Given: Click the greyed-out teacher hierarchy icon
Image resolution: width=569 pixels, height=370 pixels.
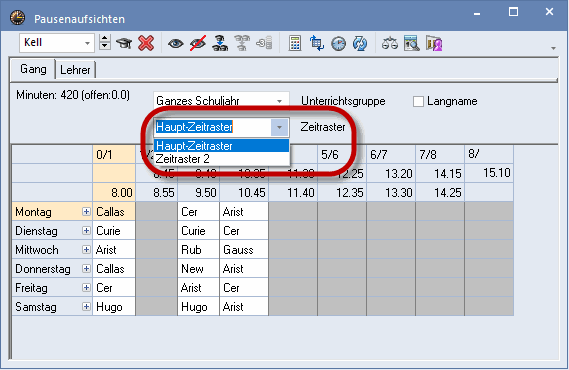Looking at the screenshot, I should tap(242, 43).
